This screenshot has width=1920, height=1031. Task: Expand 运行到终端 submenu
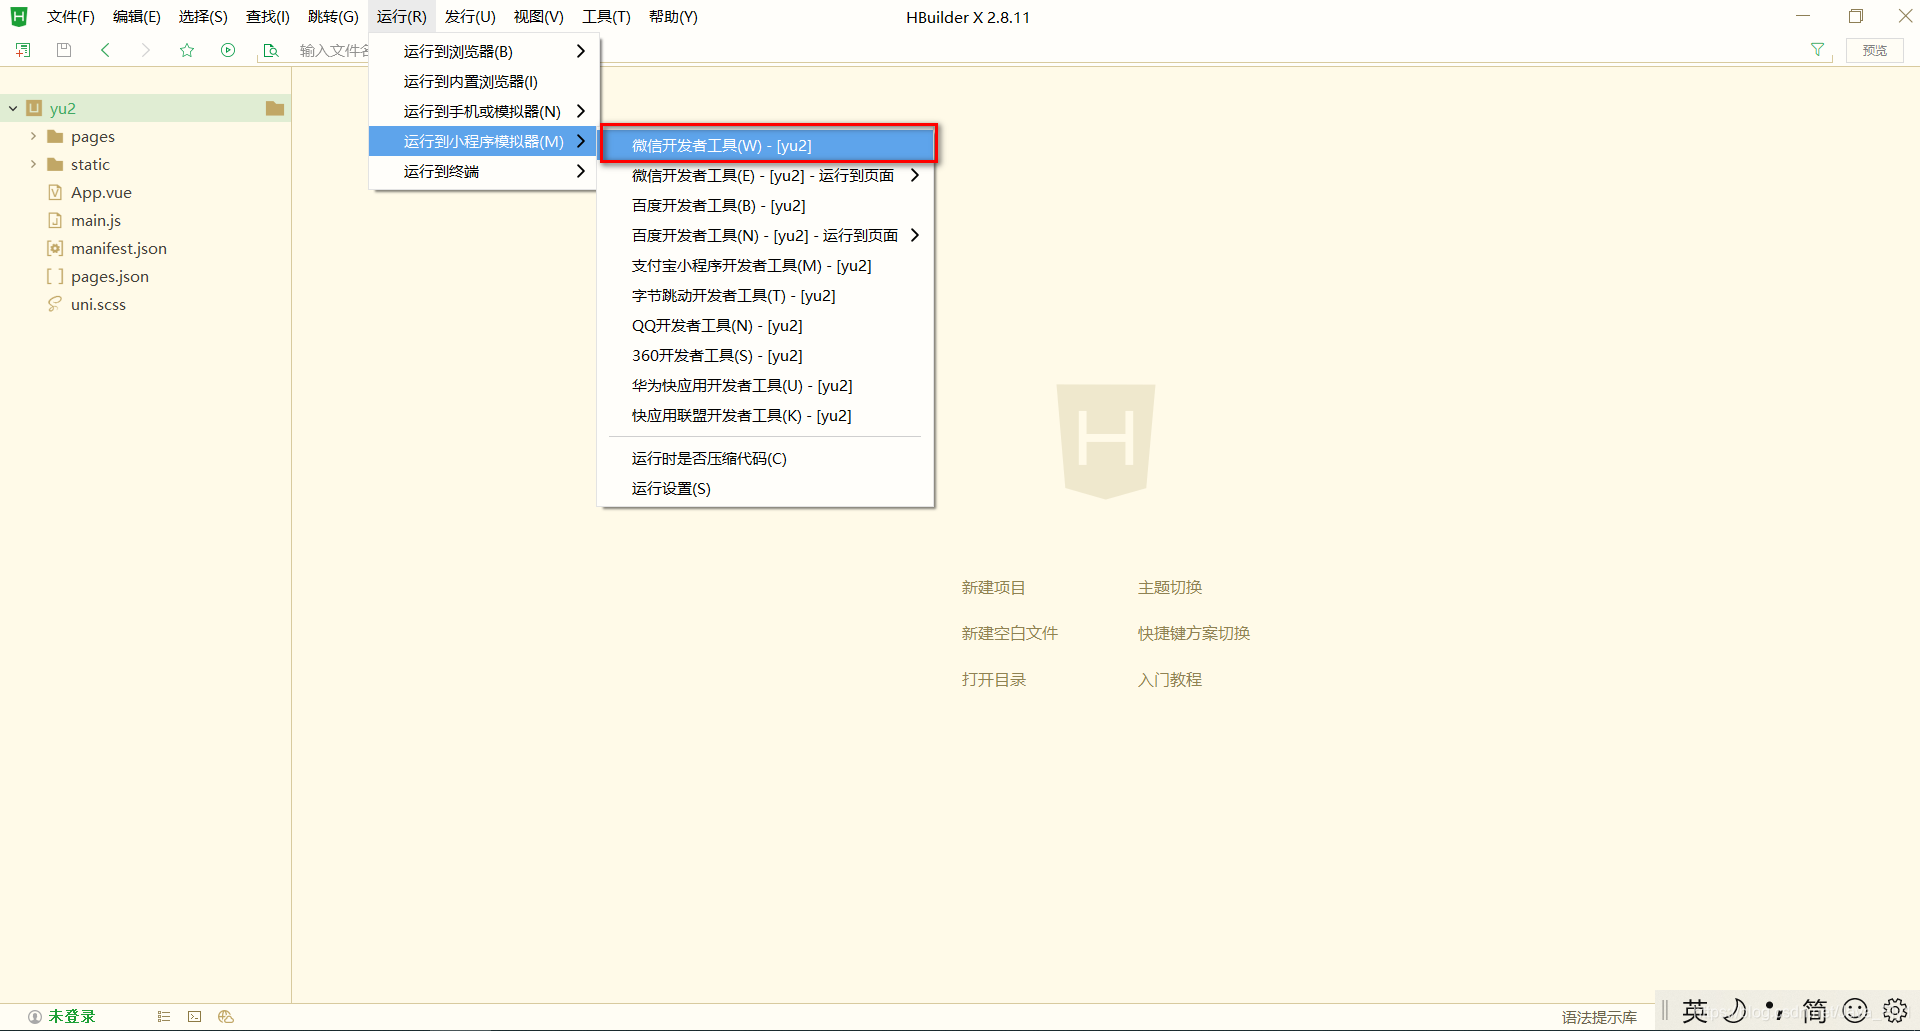(x=484, y=171)
